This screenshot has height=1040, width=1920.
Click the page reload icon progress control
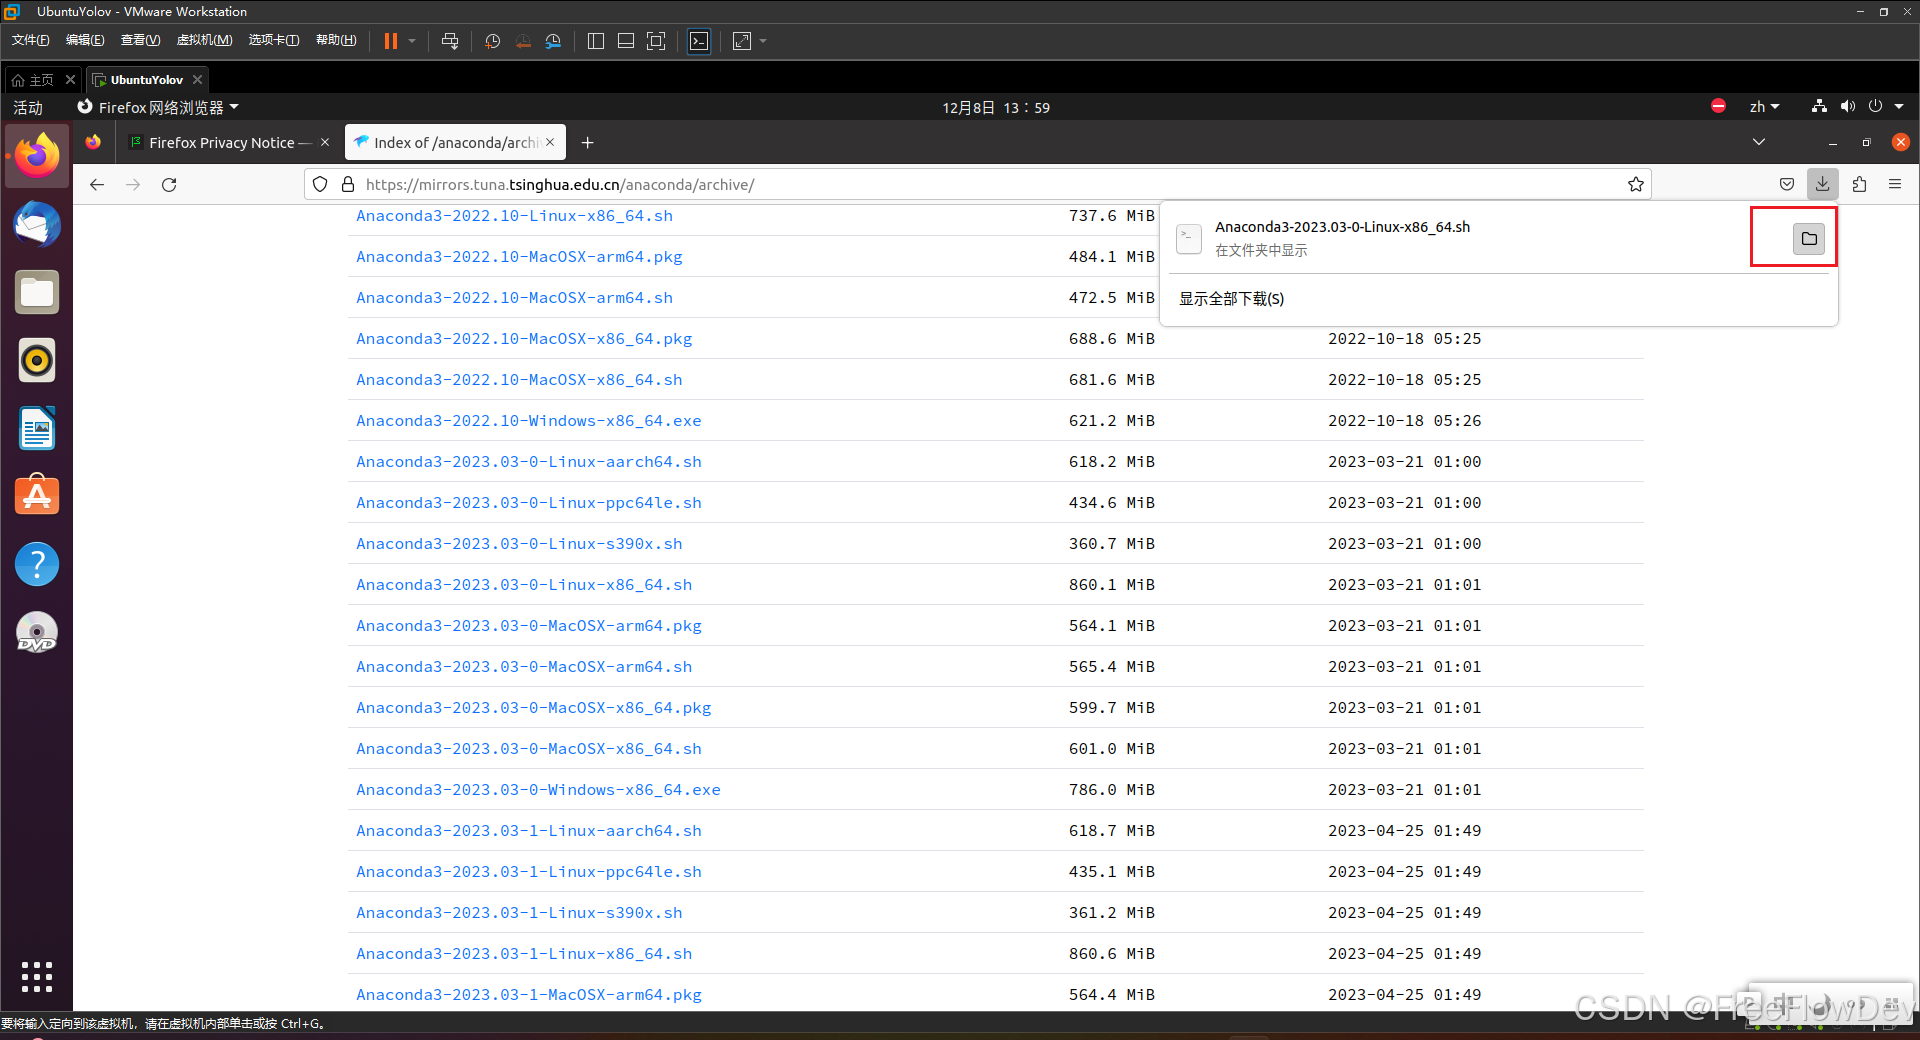(x=169, y=184)
